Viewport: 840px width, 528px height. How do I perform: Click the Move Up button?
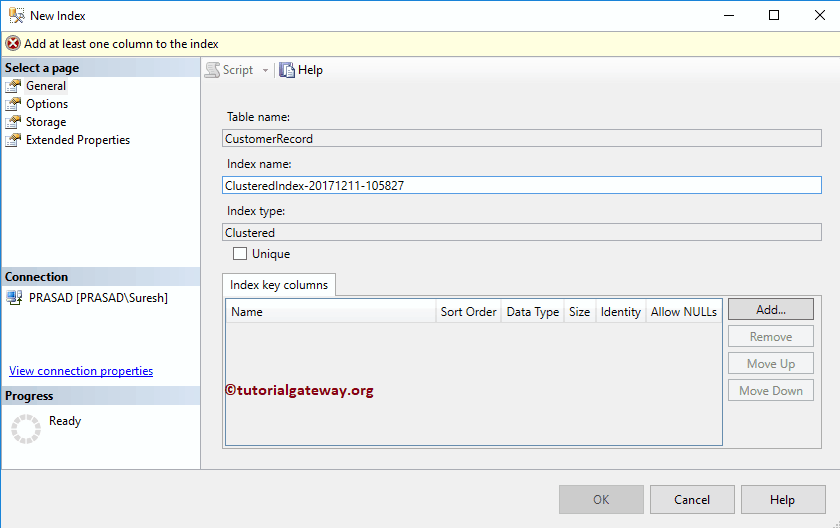pyautogui.click(x=770, y=364)
